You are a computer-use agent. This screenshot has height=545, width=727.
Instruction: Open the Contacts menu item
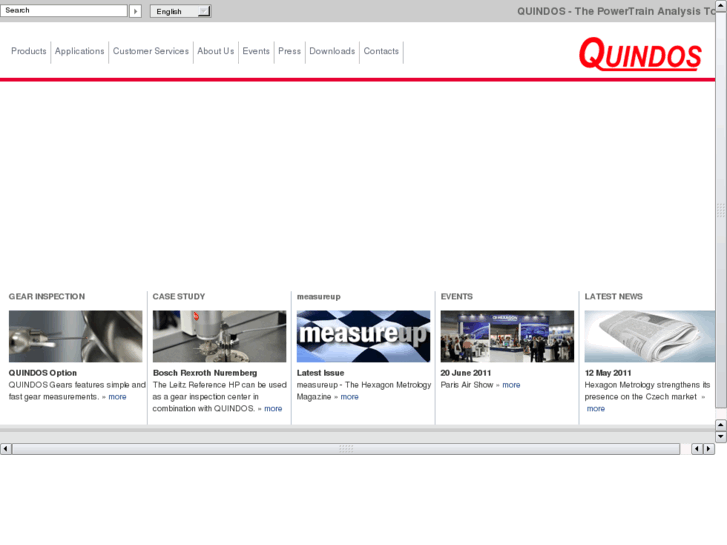381,51
